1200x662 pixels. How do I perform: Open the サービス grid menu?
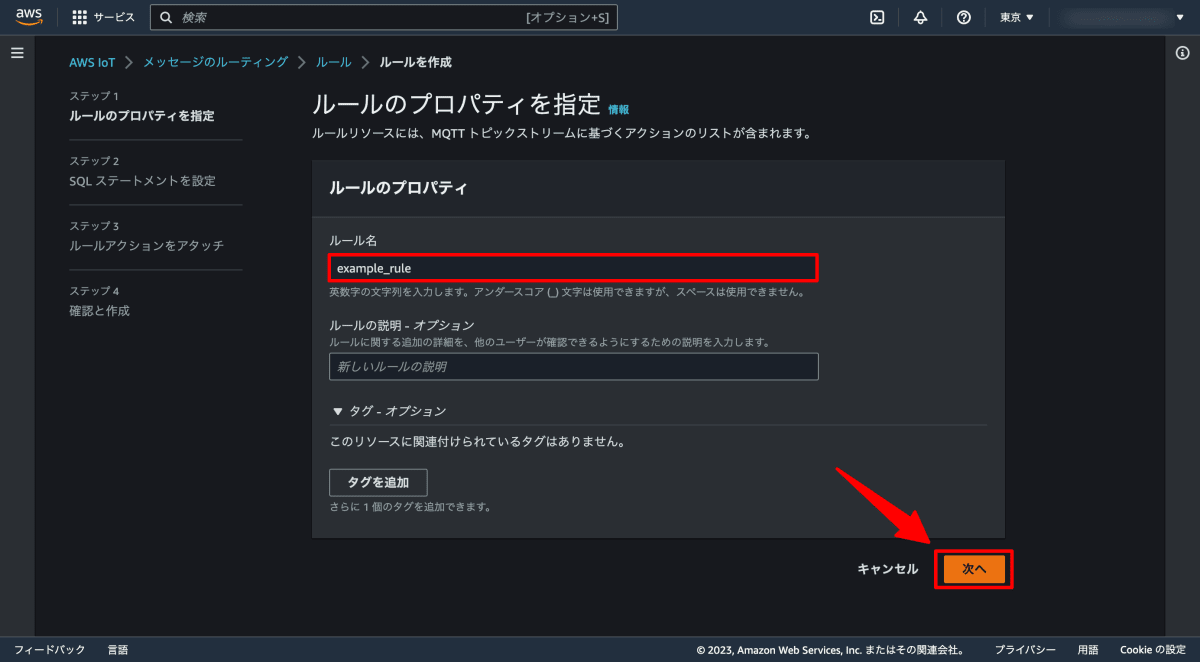104,17
